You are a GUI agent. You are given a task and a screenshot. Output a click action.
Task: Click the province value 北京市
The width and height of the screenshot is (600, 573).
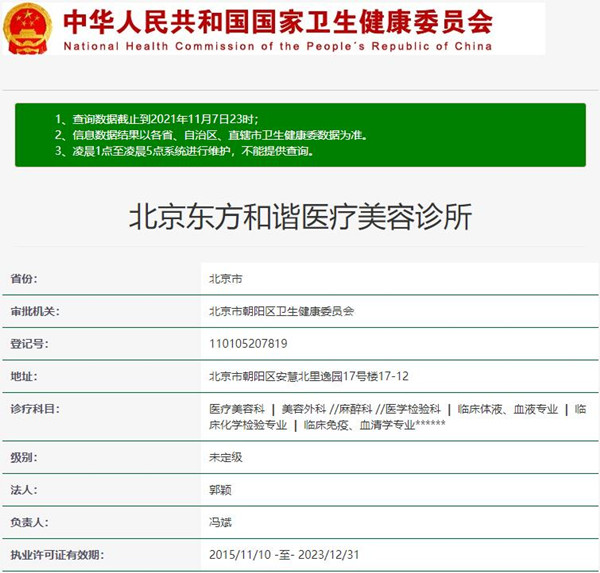[x=225, y=279]
